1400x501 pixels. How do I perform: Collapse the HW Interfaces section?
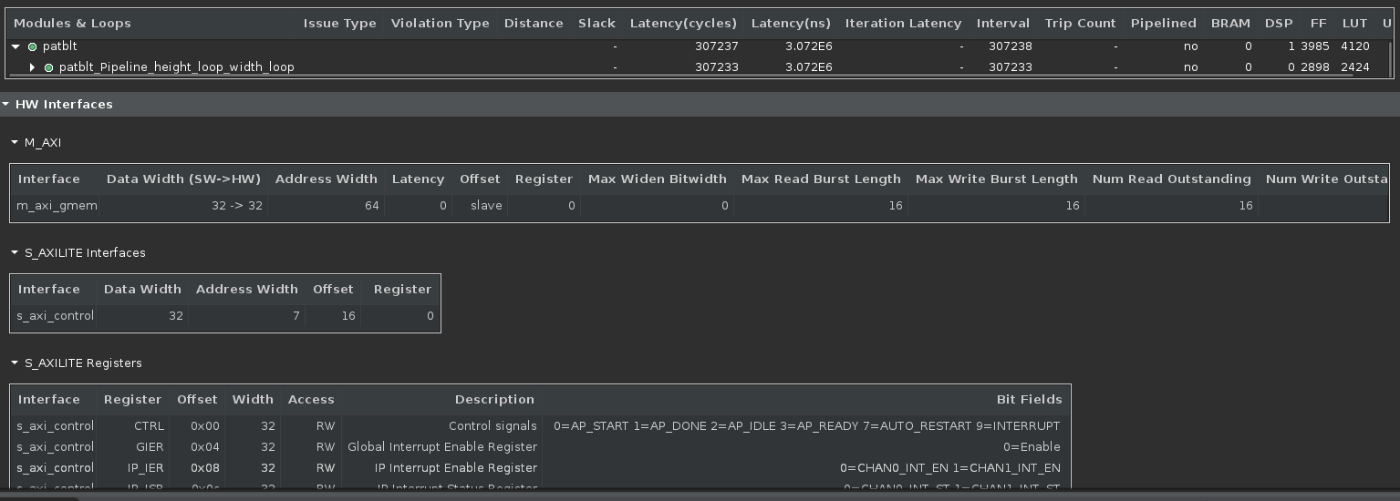6,104
